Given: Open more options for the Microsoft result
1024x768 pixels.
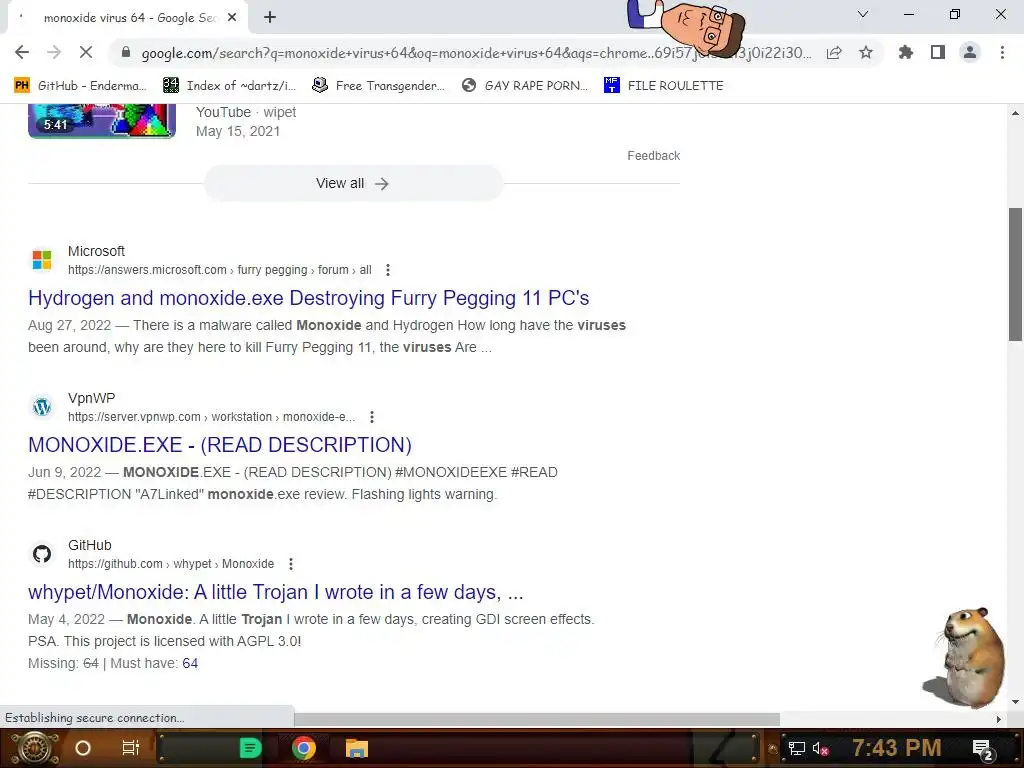Looking at the screenshot, I should pyautogui.click(x=388, y=270).
